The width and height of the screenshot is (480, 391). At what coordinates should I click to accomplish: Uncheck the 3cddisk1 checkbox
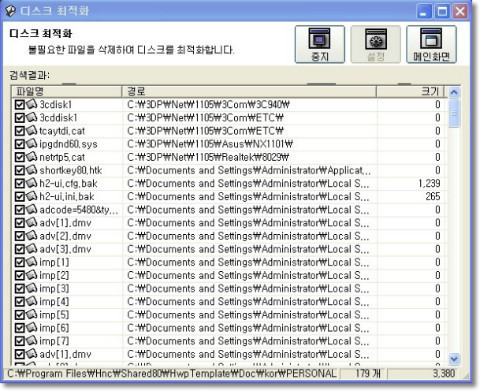(x=20, y=118)
